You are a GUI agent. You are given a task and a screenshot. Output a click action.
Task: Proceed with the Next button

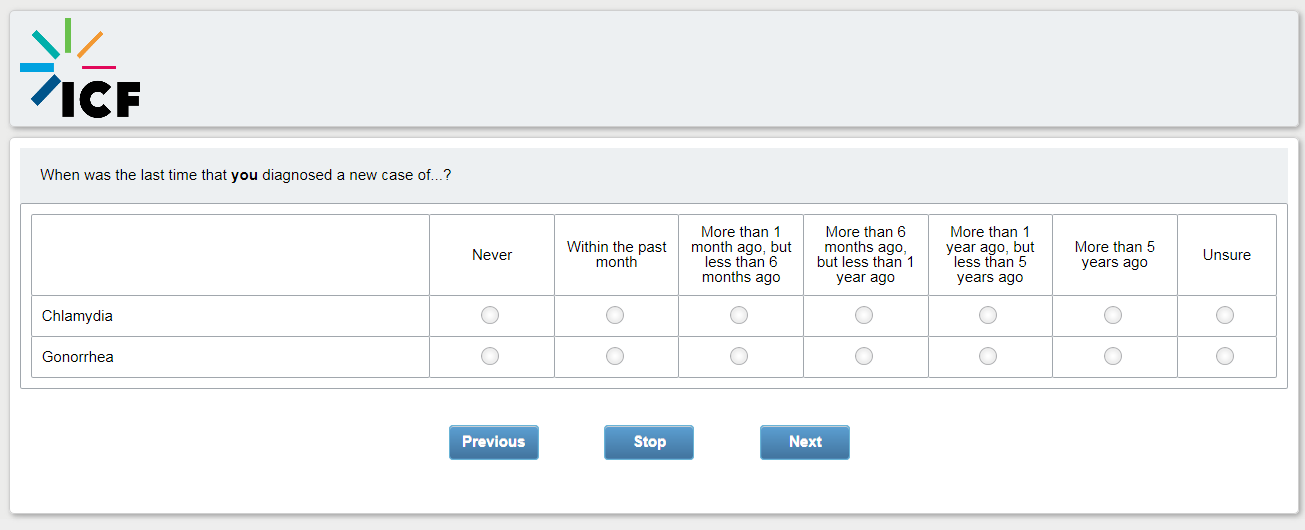point(805,442)
